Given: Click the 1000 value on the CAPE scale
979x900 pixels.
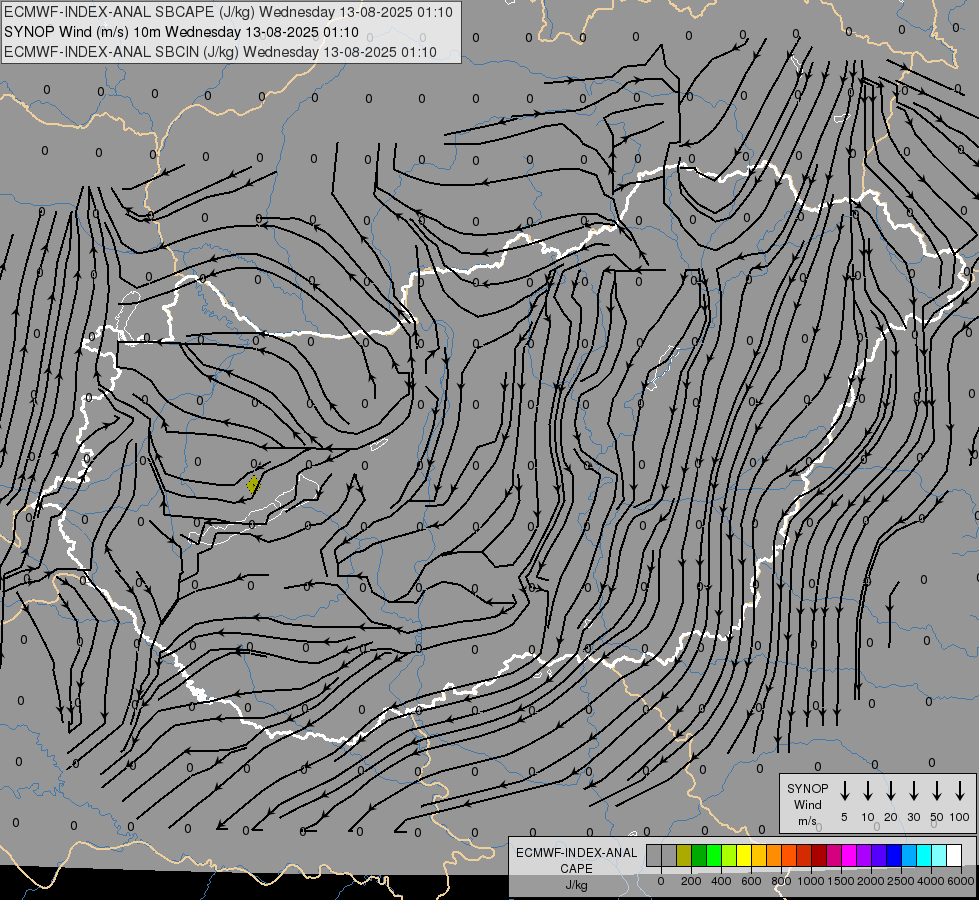Looking at the screenshot, I should 811,881.
